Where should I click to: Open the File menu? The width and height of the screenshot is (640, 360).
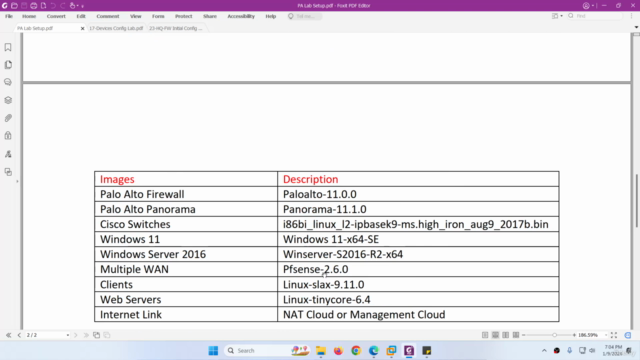(9, 16)
